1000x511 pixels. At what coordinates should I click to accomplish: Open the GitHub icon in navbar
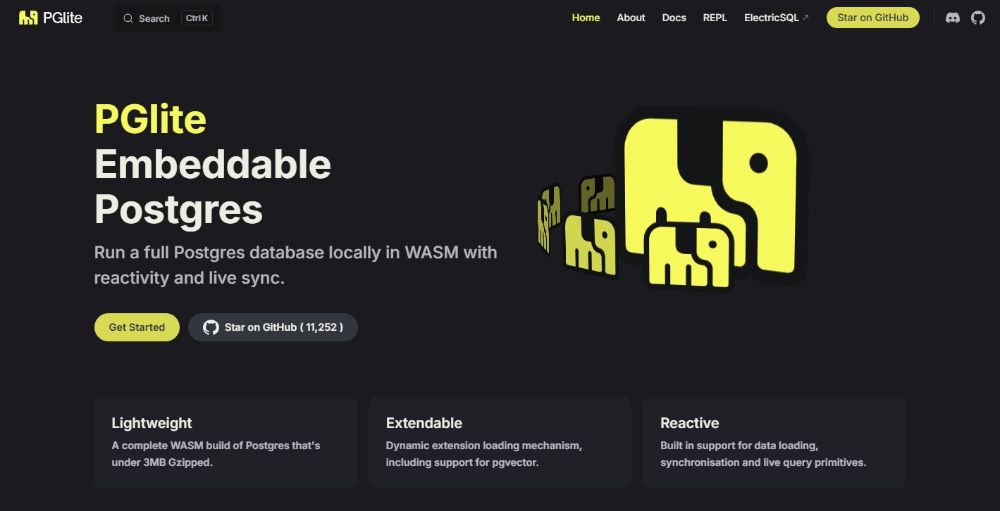[978, 18]
